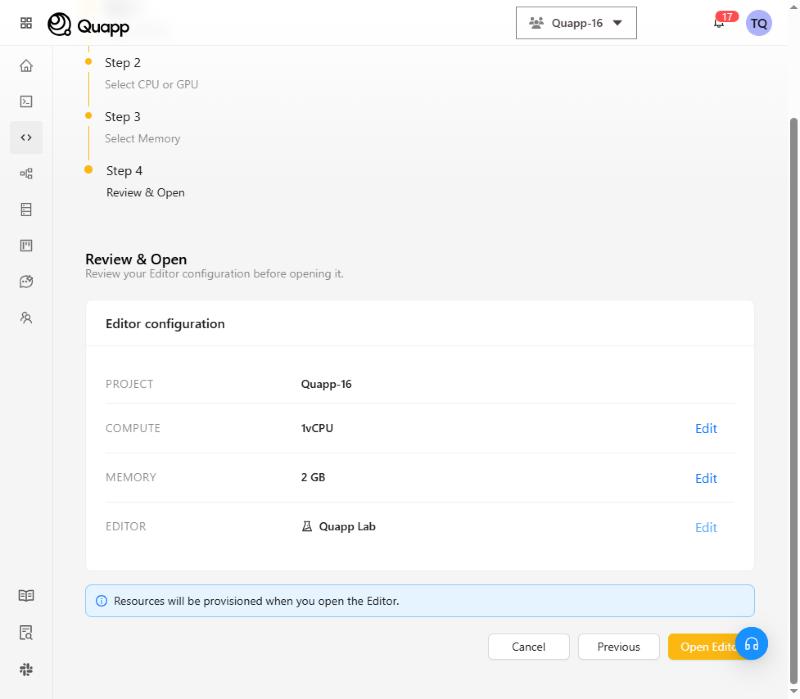Select the code editor sidebar icon
The height and width of the screenshot is (699, 800).
tap(26, 137)
